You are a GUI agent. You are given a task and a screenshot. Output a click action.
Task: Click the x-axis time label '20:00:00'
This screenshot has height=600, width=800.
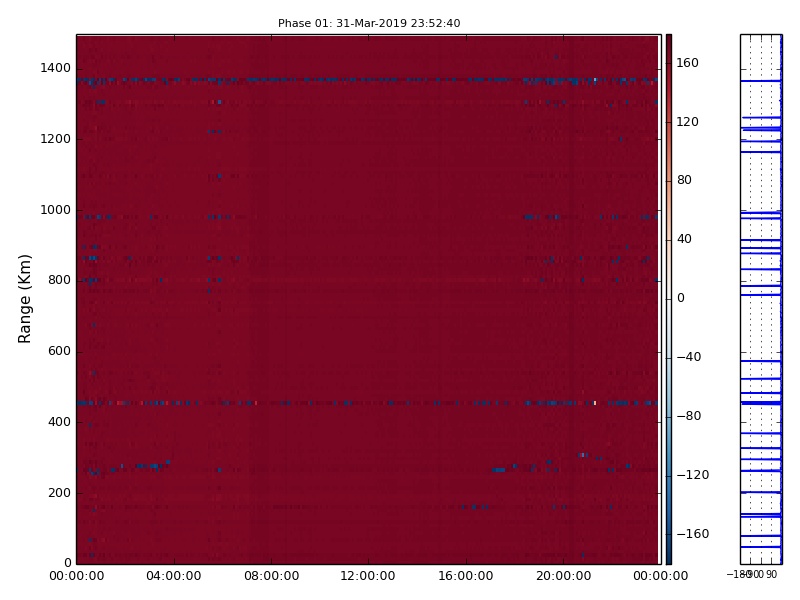563,576
